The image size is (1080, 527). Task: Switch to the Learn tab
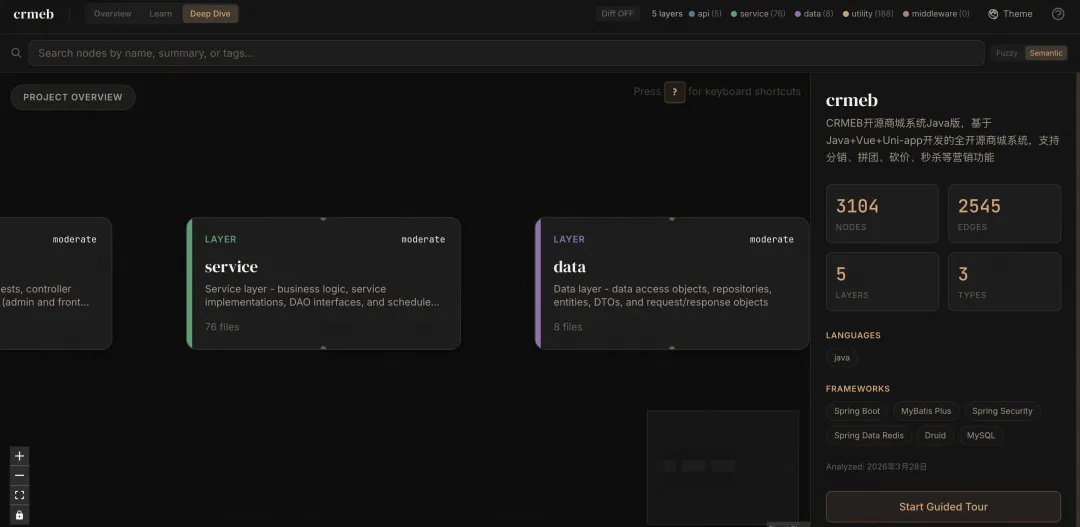coord(160,14)
